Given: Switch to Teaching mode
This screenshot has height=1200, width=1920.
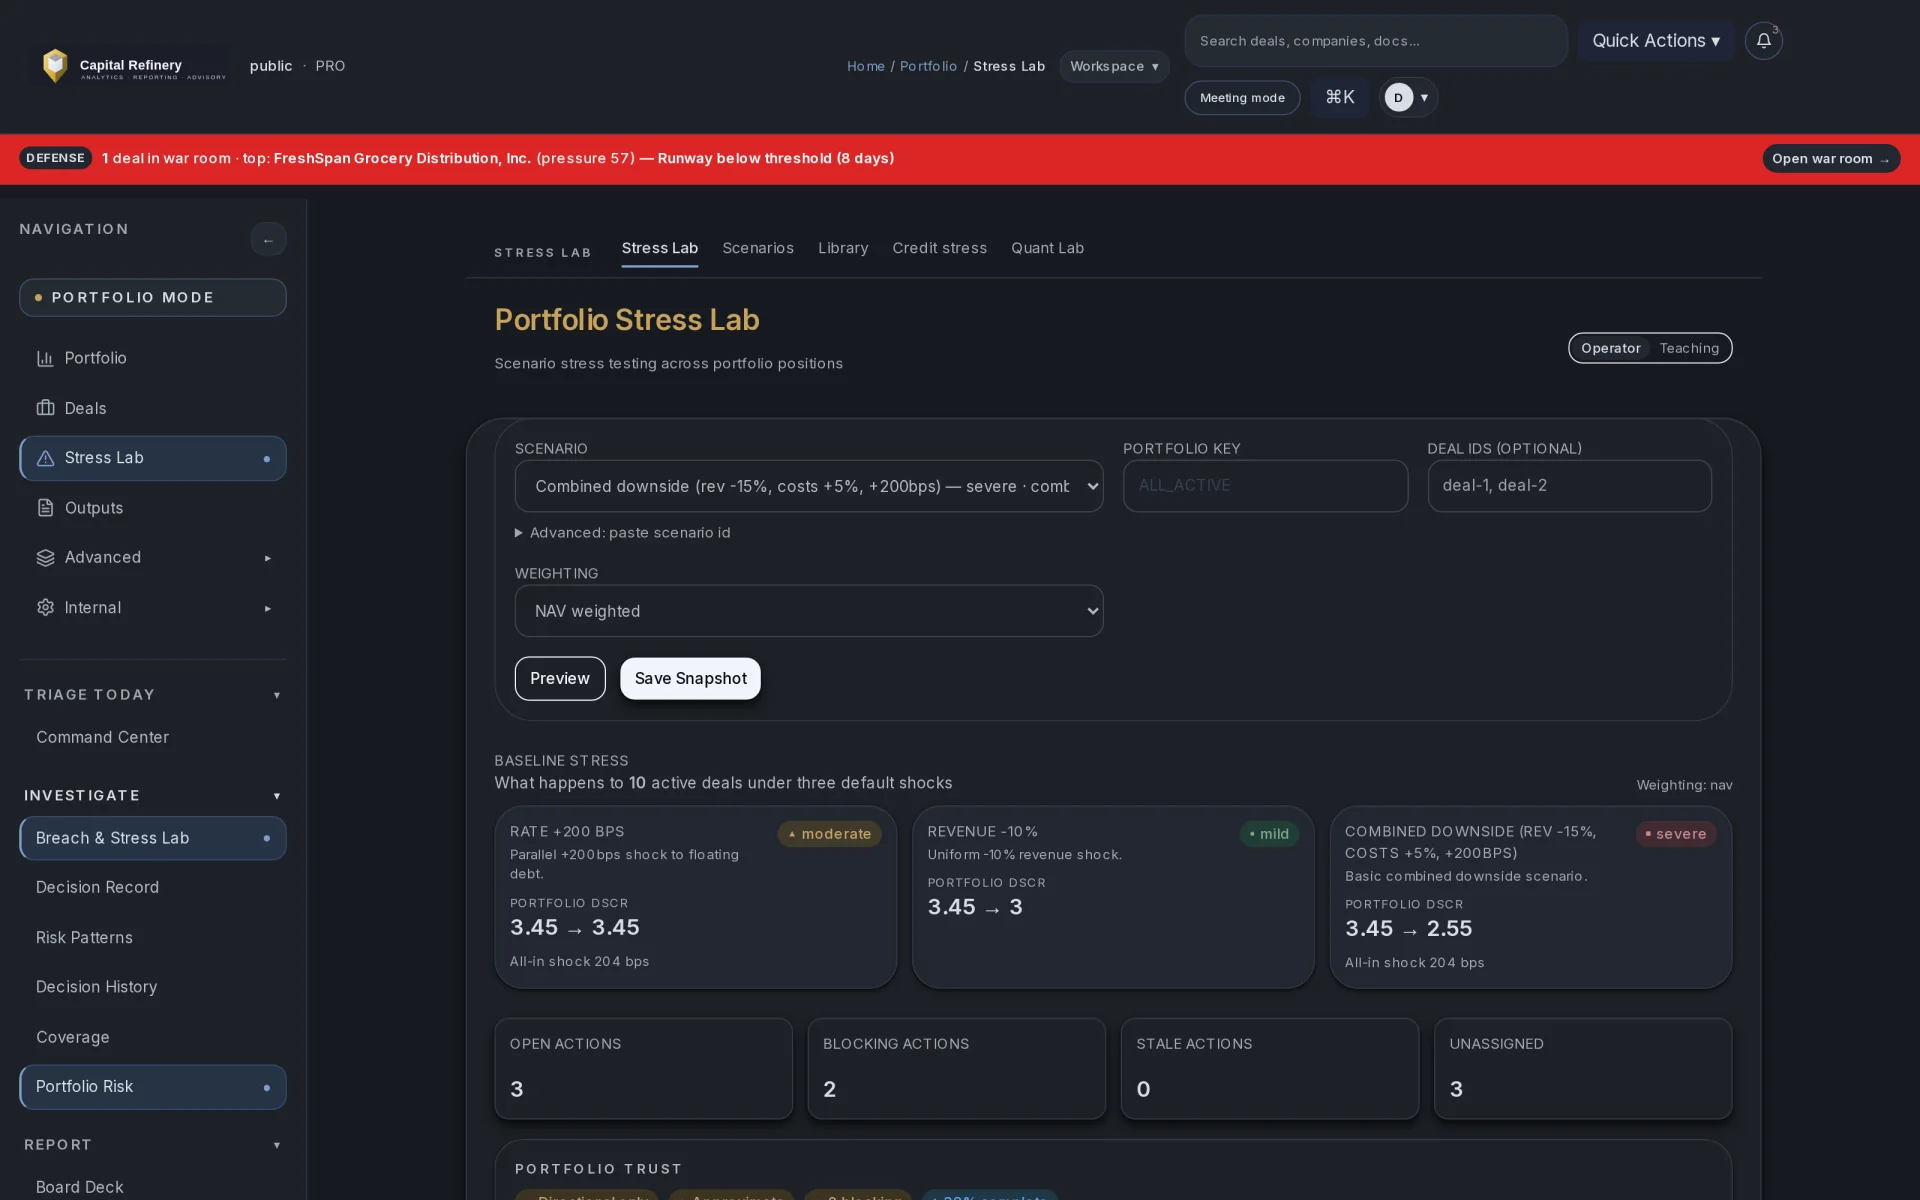Looking at the screenshot, I should pyautogui.click(x=1689, y=348).
